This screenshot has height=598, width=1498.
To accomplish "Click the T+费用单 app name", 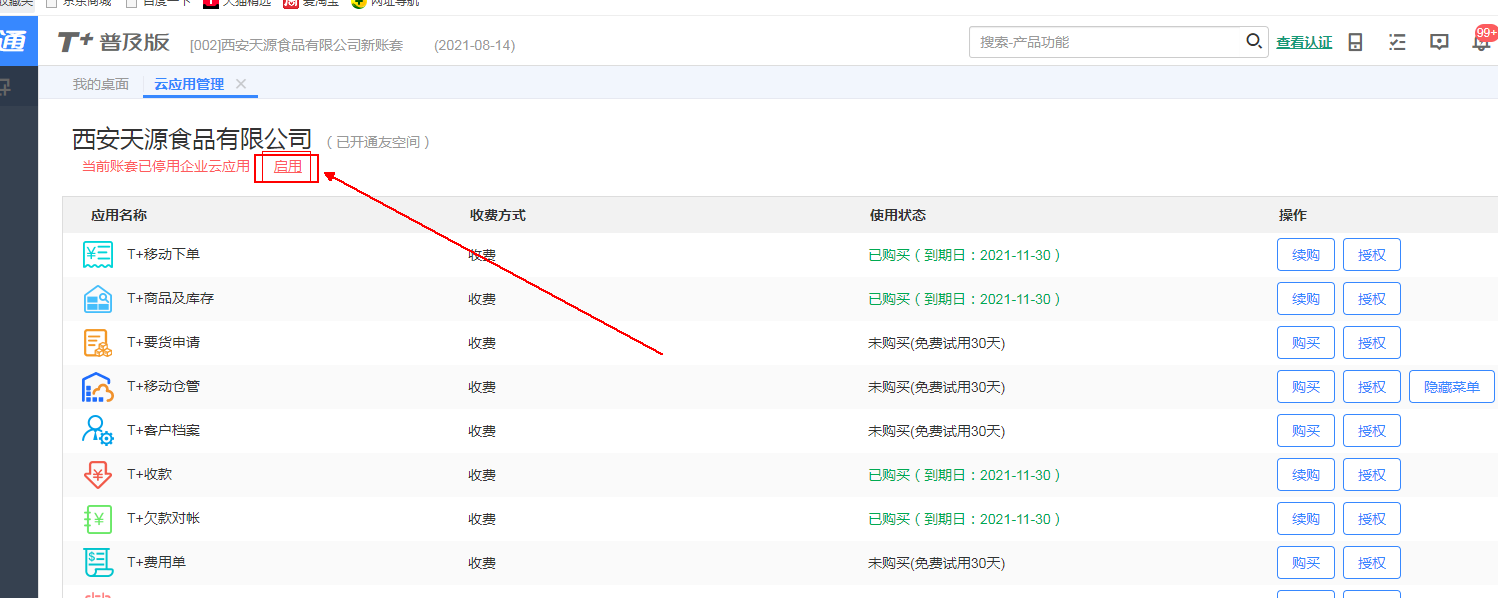I will [156, 562].
